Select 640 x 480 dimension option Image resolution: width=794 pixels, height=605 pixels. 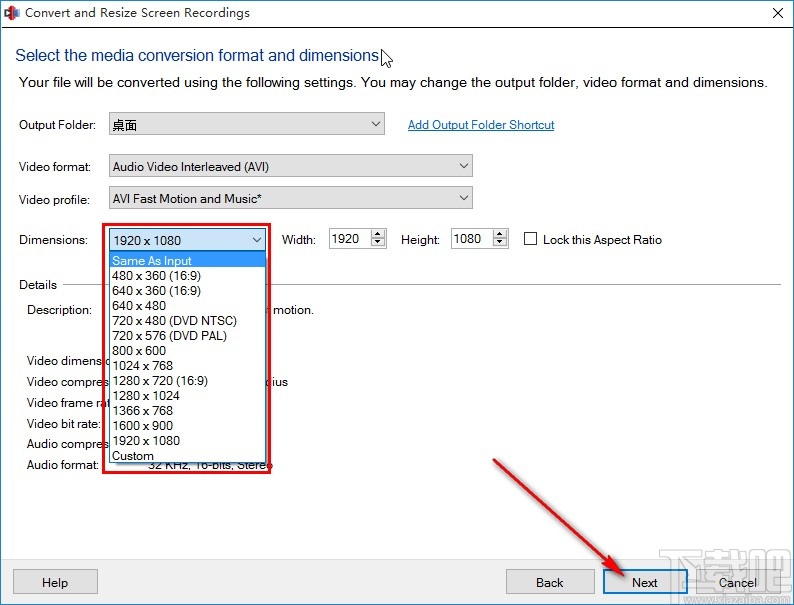coord(187,305)
